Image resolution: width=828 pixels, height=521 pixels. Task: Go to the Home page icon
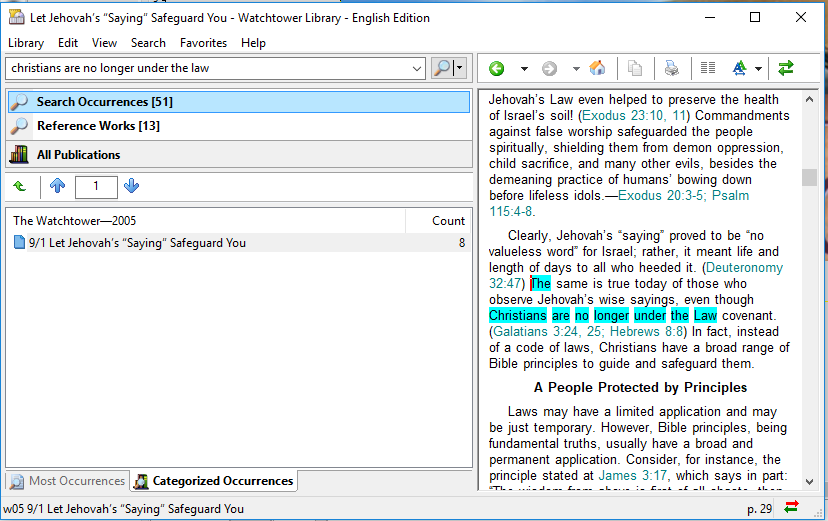click(x=597, y=68)
